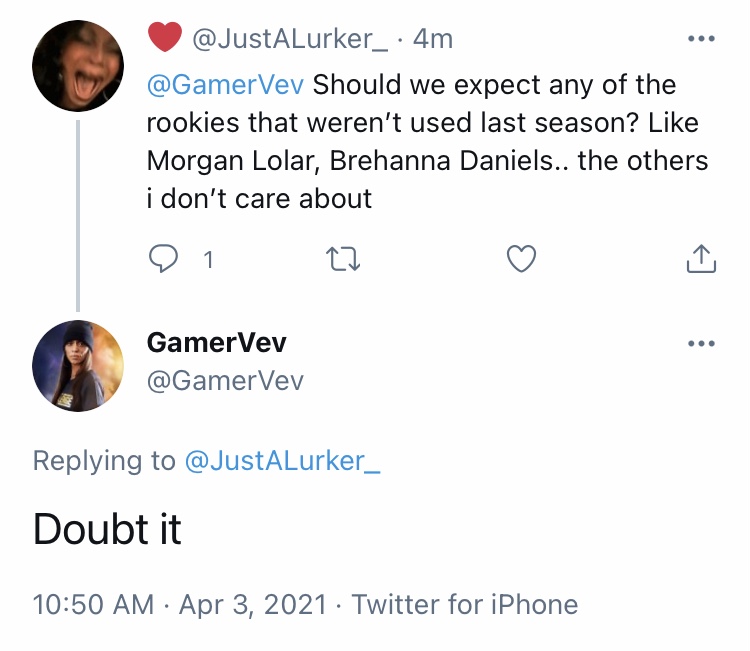Click the 4m timestamp on the tweet

pos(432,39)
